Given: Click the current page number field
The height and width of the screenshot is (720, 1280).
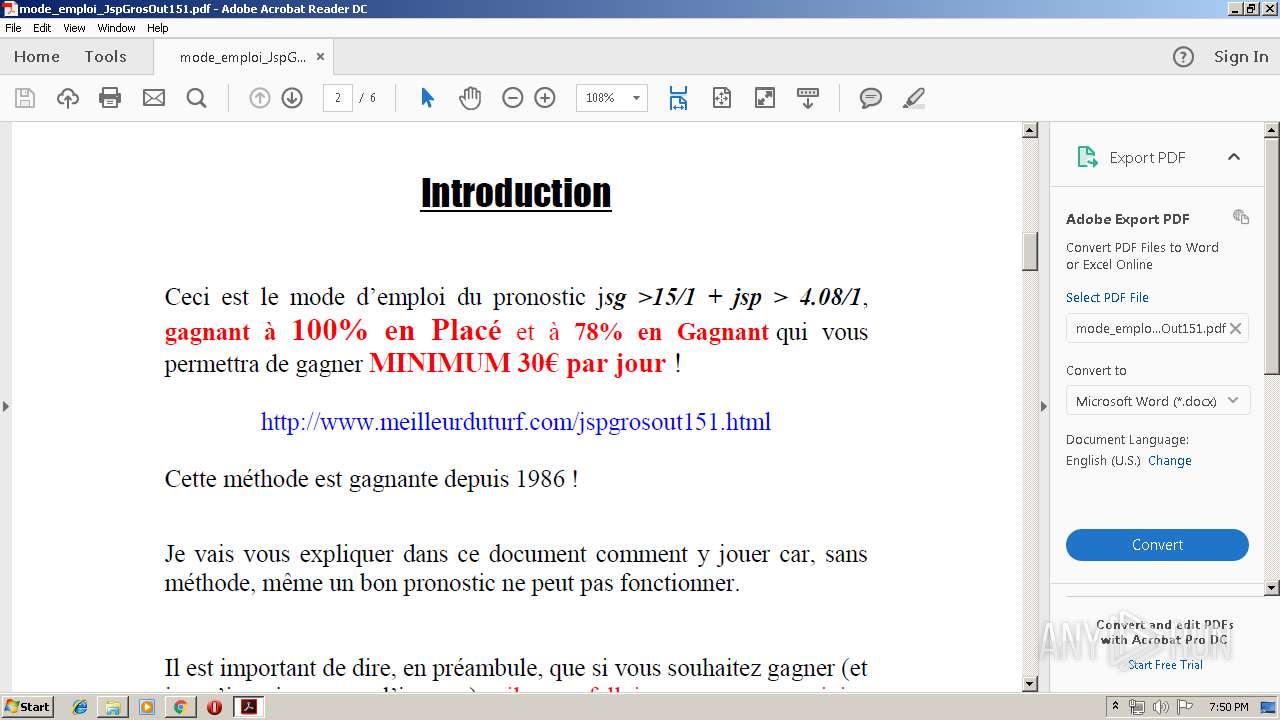Looking at the screenshot, I should click(337, 98).
